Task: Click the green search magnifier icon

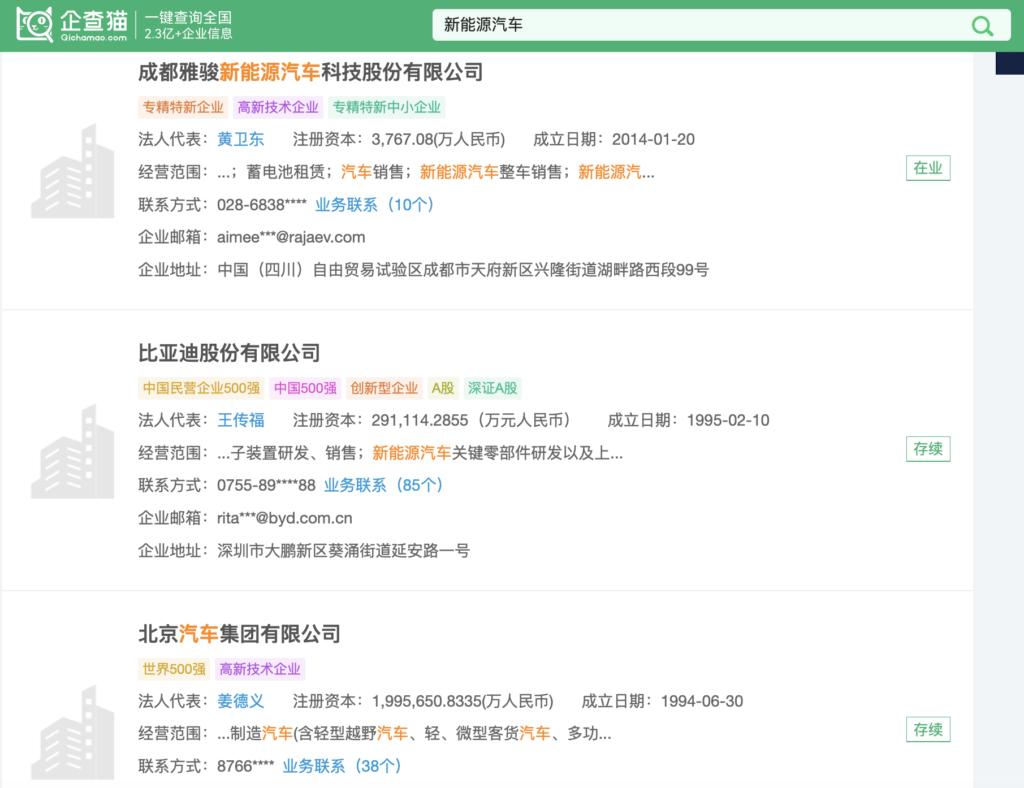Action: point(982,26)
